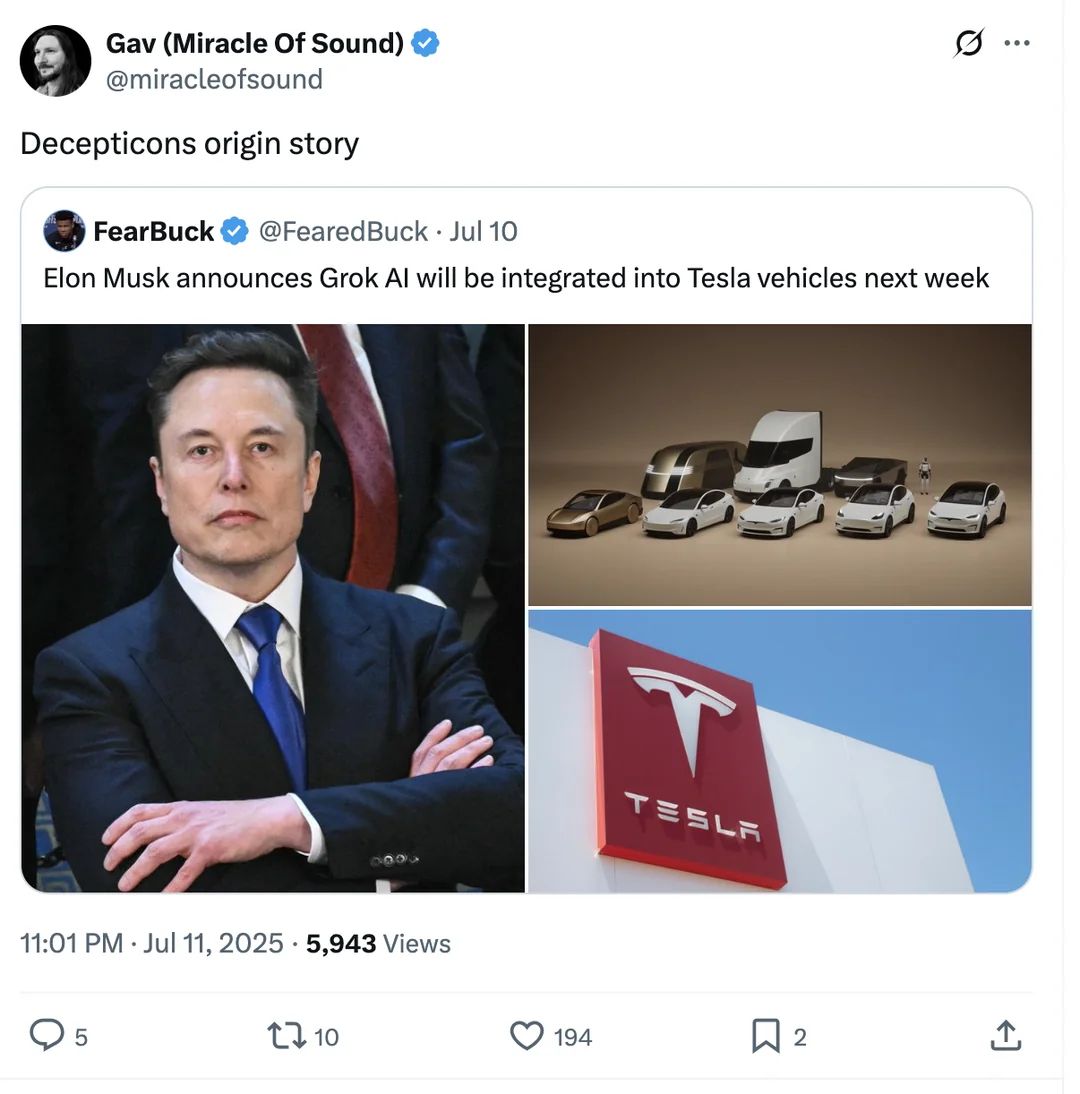
Task: Like the post with the heart icon
Action: 527,1036
